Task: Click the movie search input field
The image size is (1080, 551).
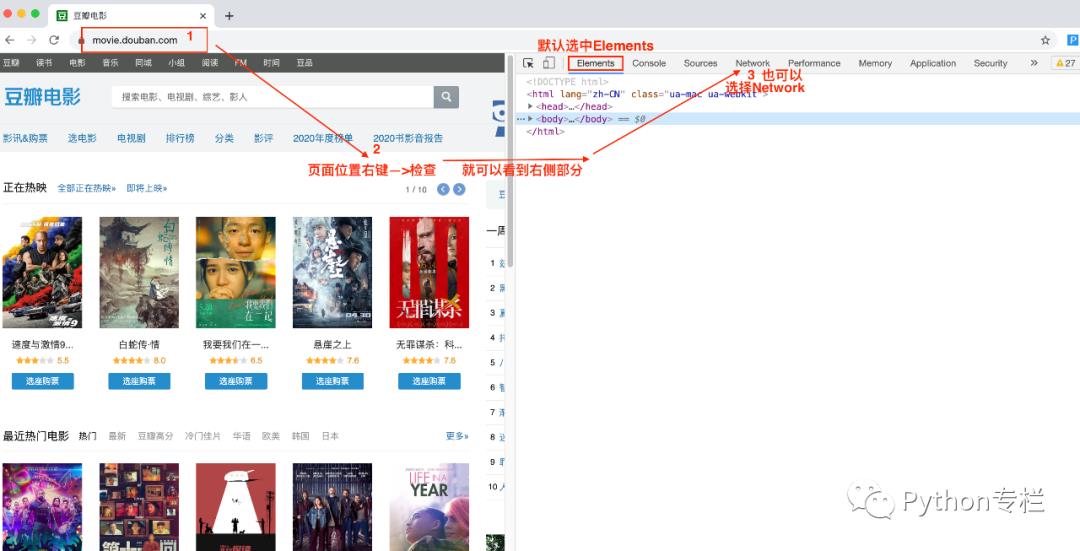Action: coord(273,97)
